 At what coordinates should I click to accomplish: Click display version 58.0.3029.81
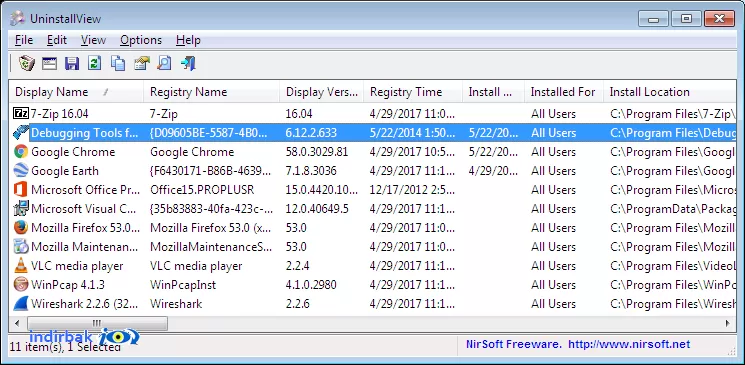(x=317, y=152)
